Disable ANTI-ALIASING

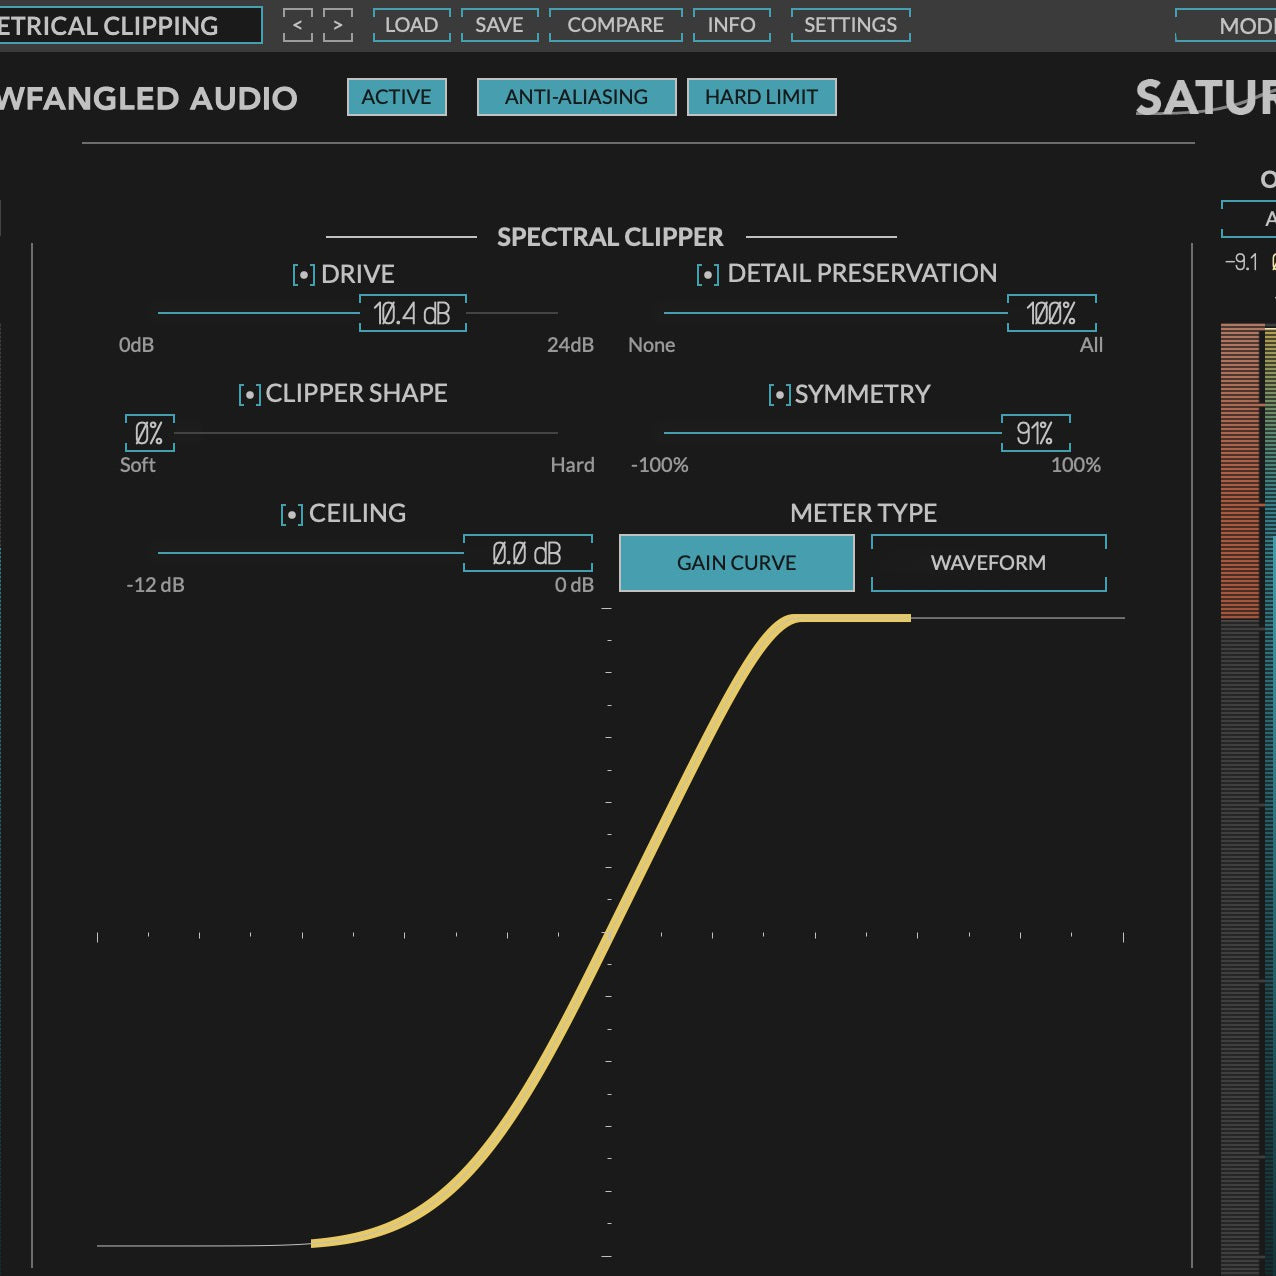point(576,97)
